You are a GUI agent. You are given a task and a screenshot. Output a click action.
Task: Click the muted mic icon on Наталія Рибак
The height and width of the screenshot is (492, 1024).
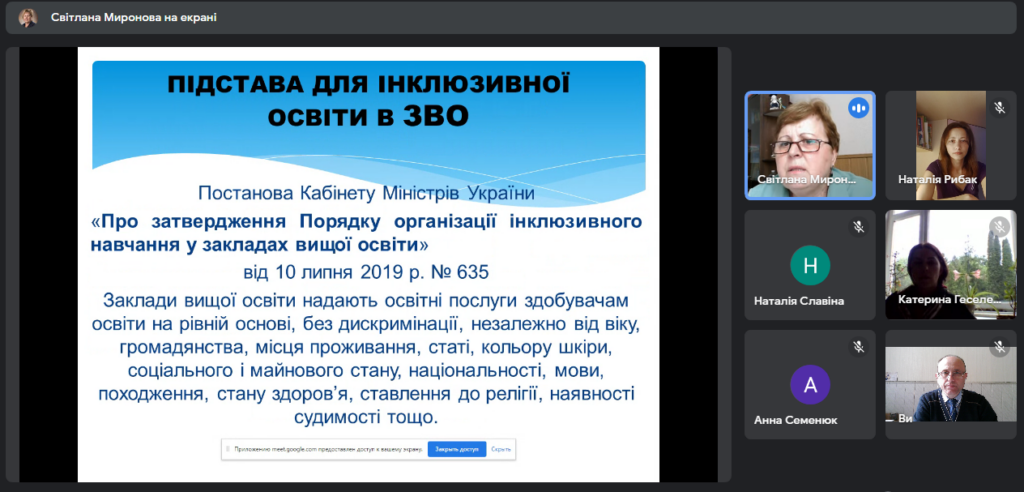tap(998, 107)
